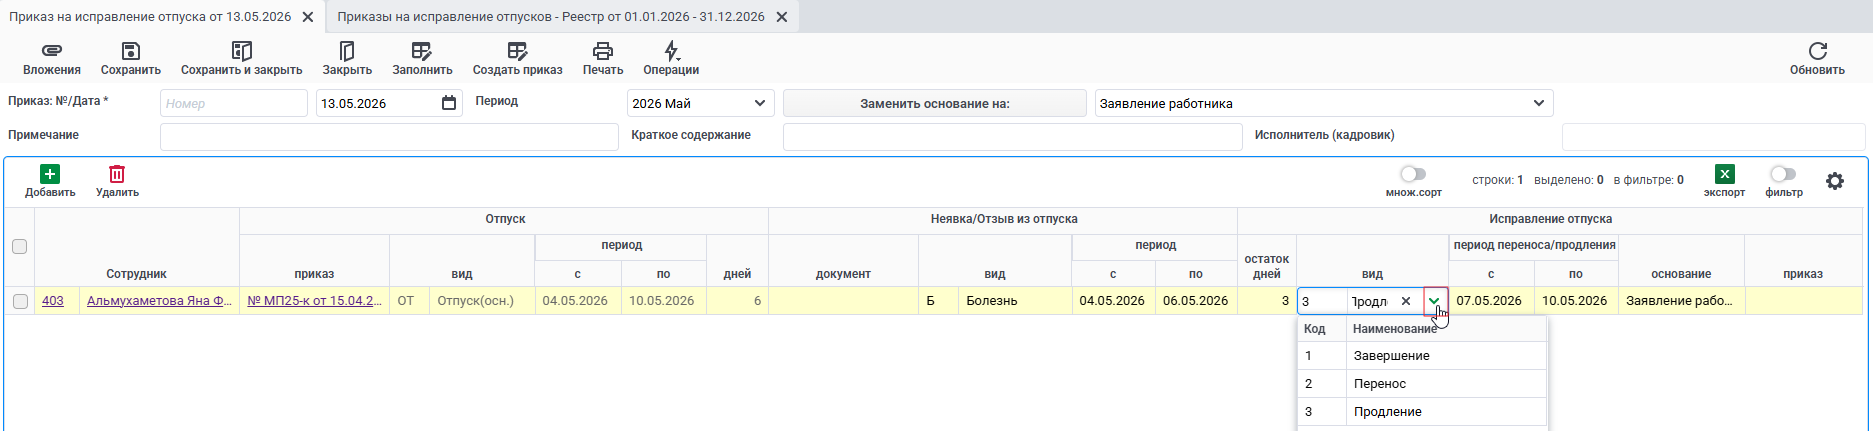Screen dimensions: 1873x431
Task: Close the Приказ на исправление отпуска tab
Action: click(307, 17)
